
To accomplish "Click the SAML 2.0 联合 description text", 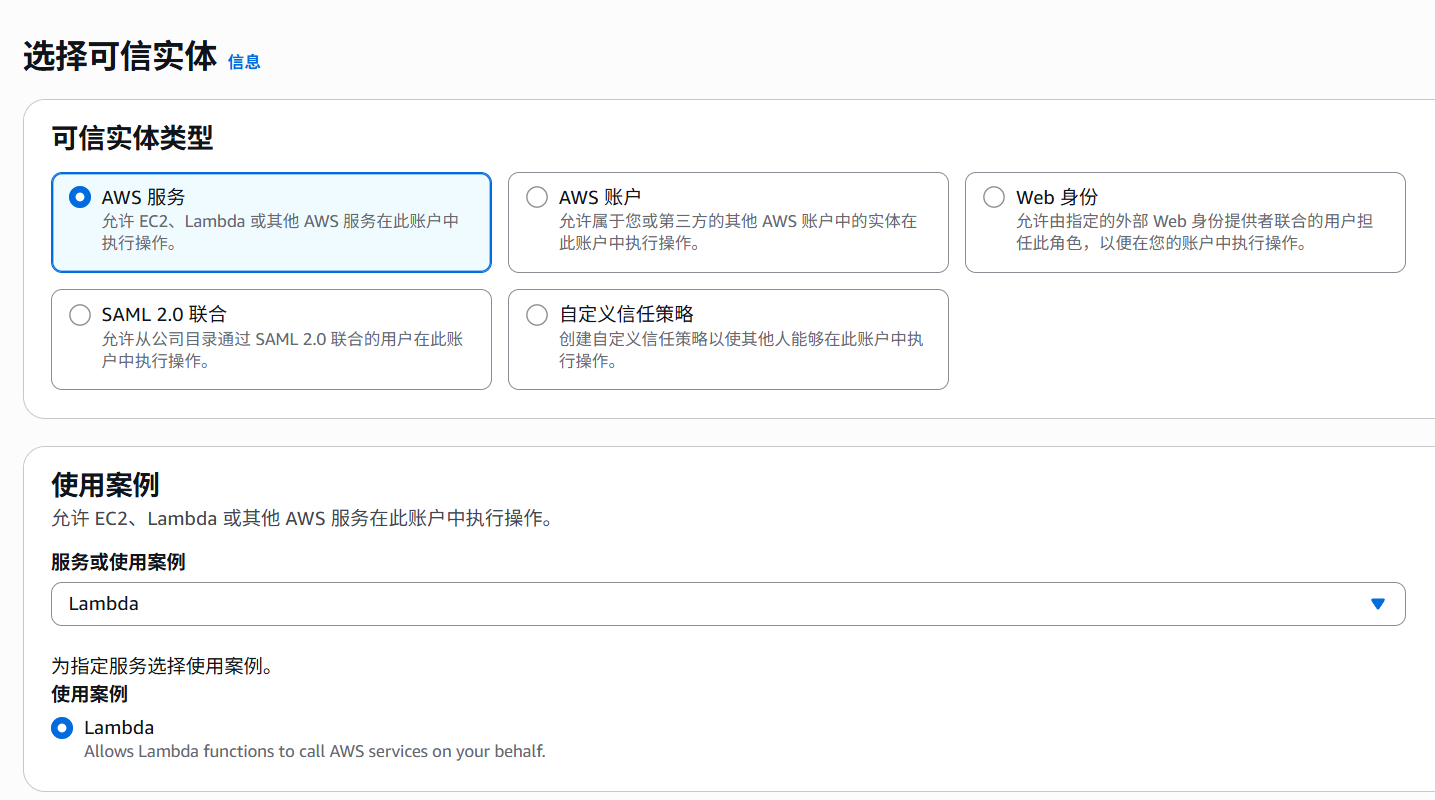I will tap(282, 350).
